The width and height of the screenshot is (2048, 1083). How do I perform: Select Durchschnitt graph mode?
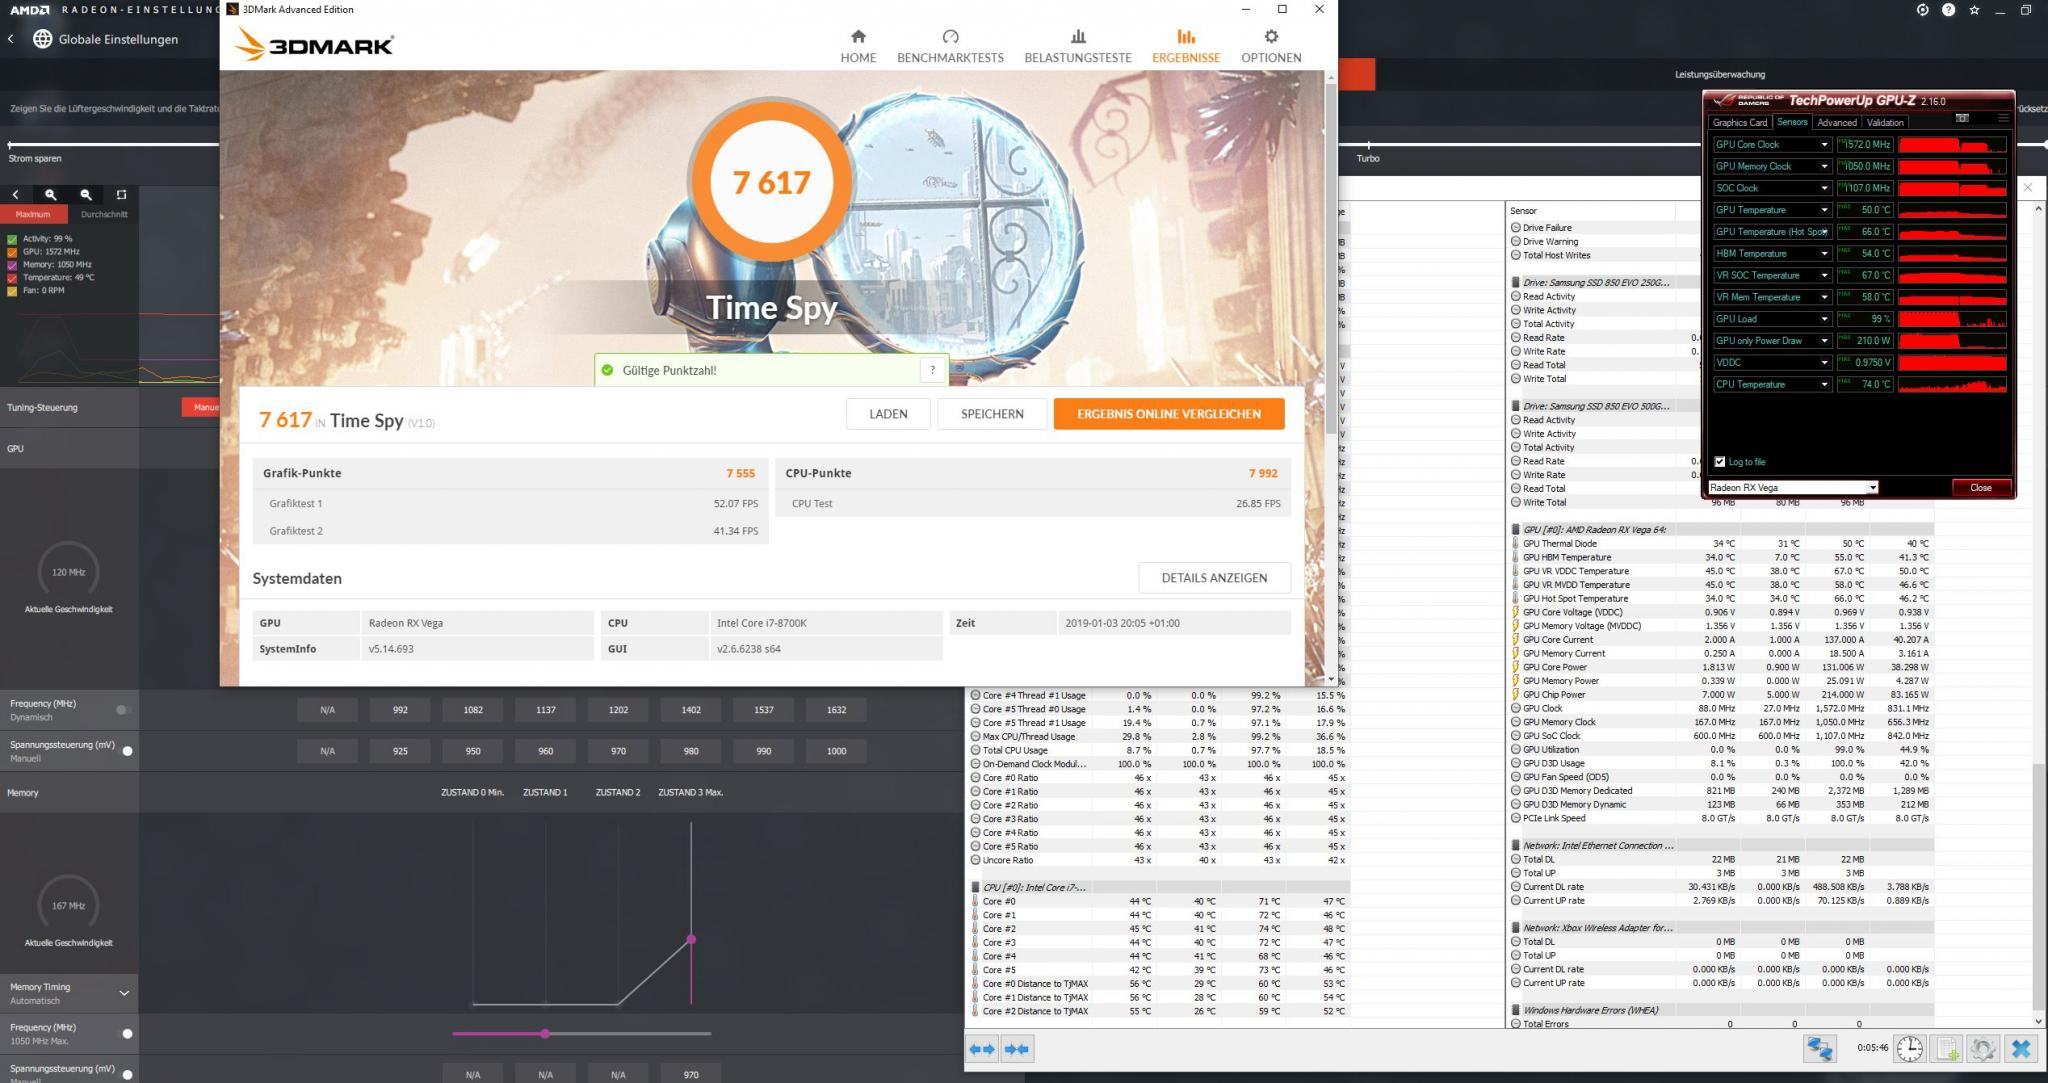104,214
